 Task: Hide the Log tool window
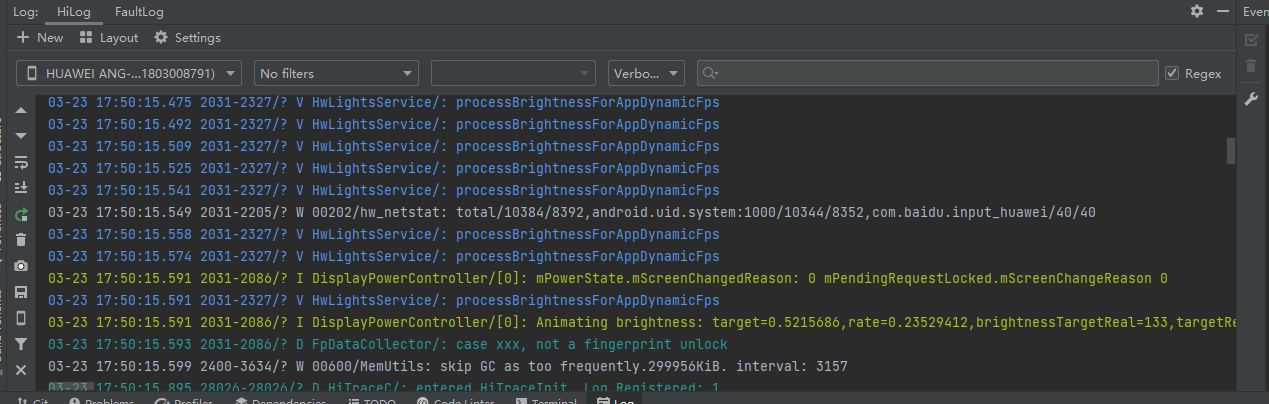(1222, 11)
